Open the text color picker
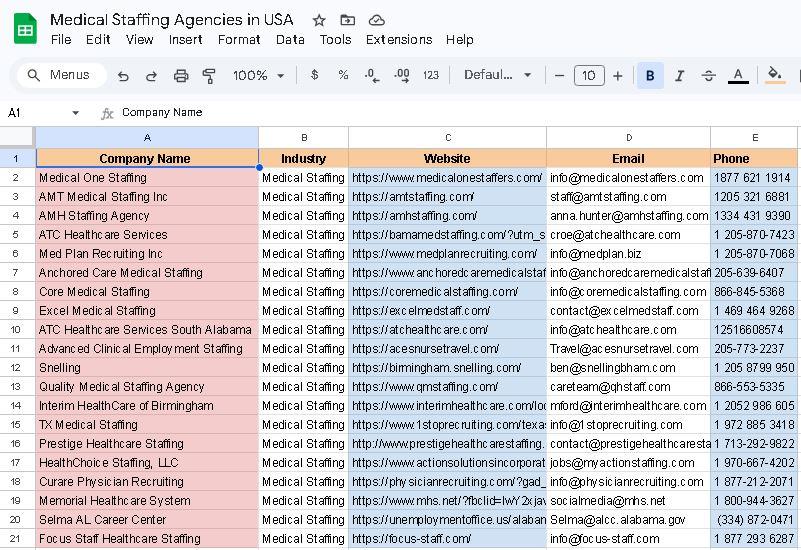The image size is (801, 550). pos(738,76)
